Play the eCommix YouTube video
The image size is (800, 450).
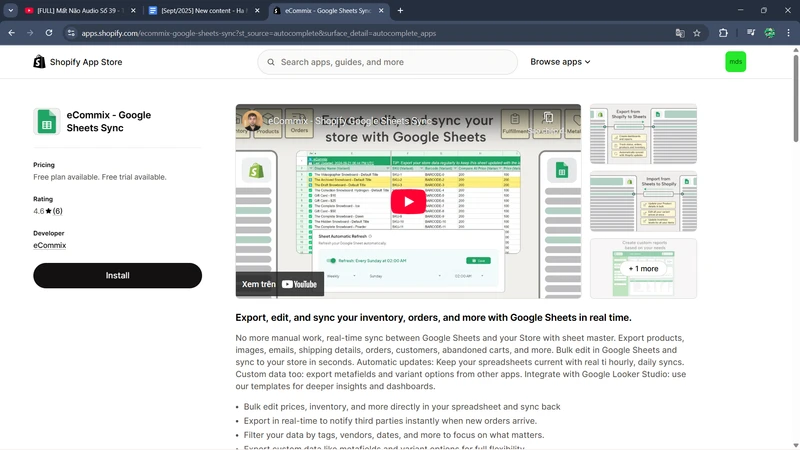point(407,201)
